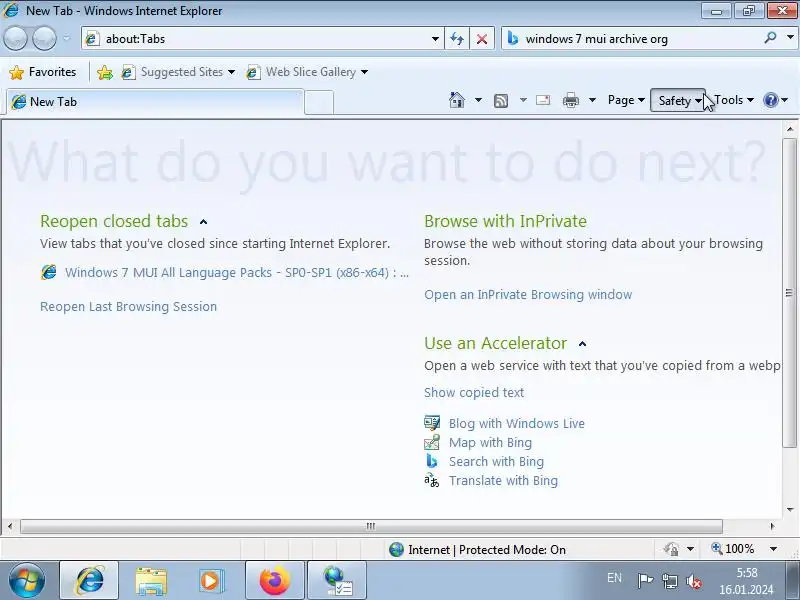Open Web Slice Gallery dropdown
The image size is (800, 600).
coord(307,72)
